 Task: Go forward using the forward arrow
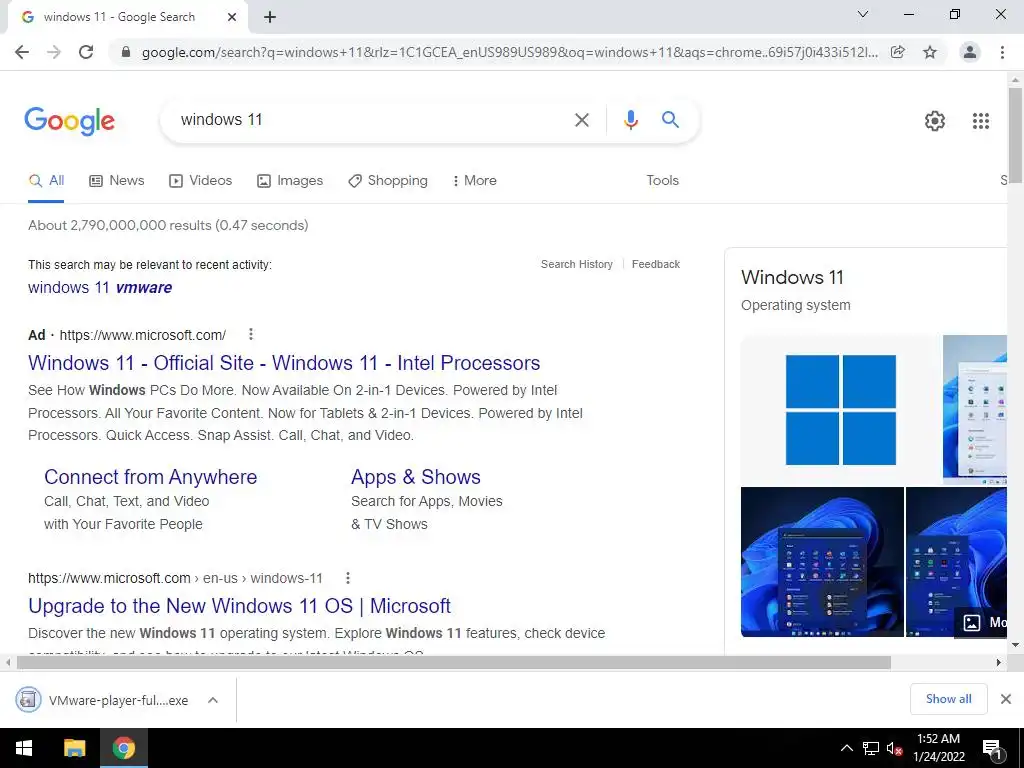tap(54, 52)
